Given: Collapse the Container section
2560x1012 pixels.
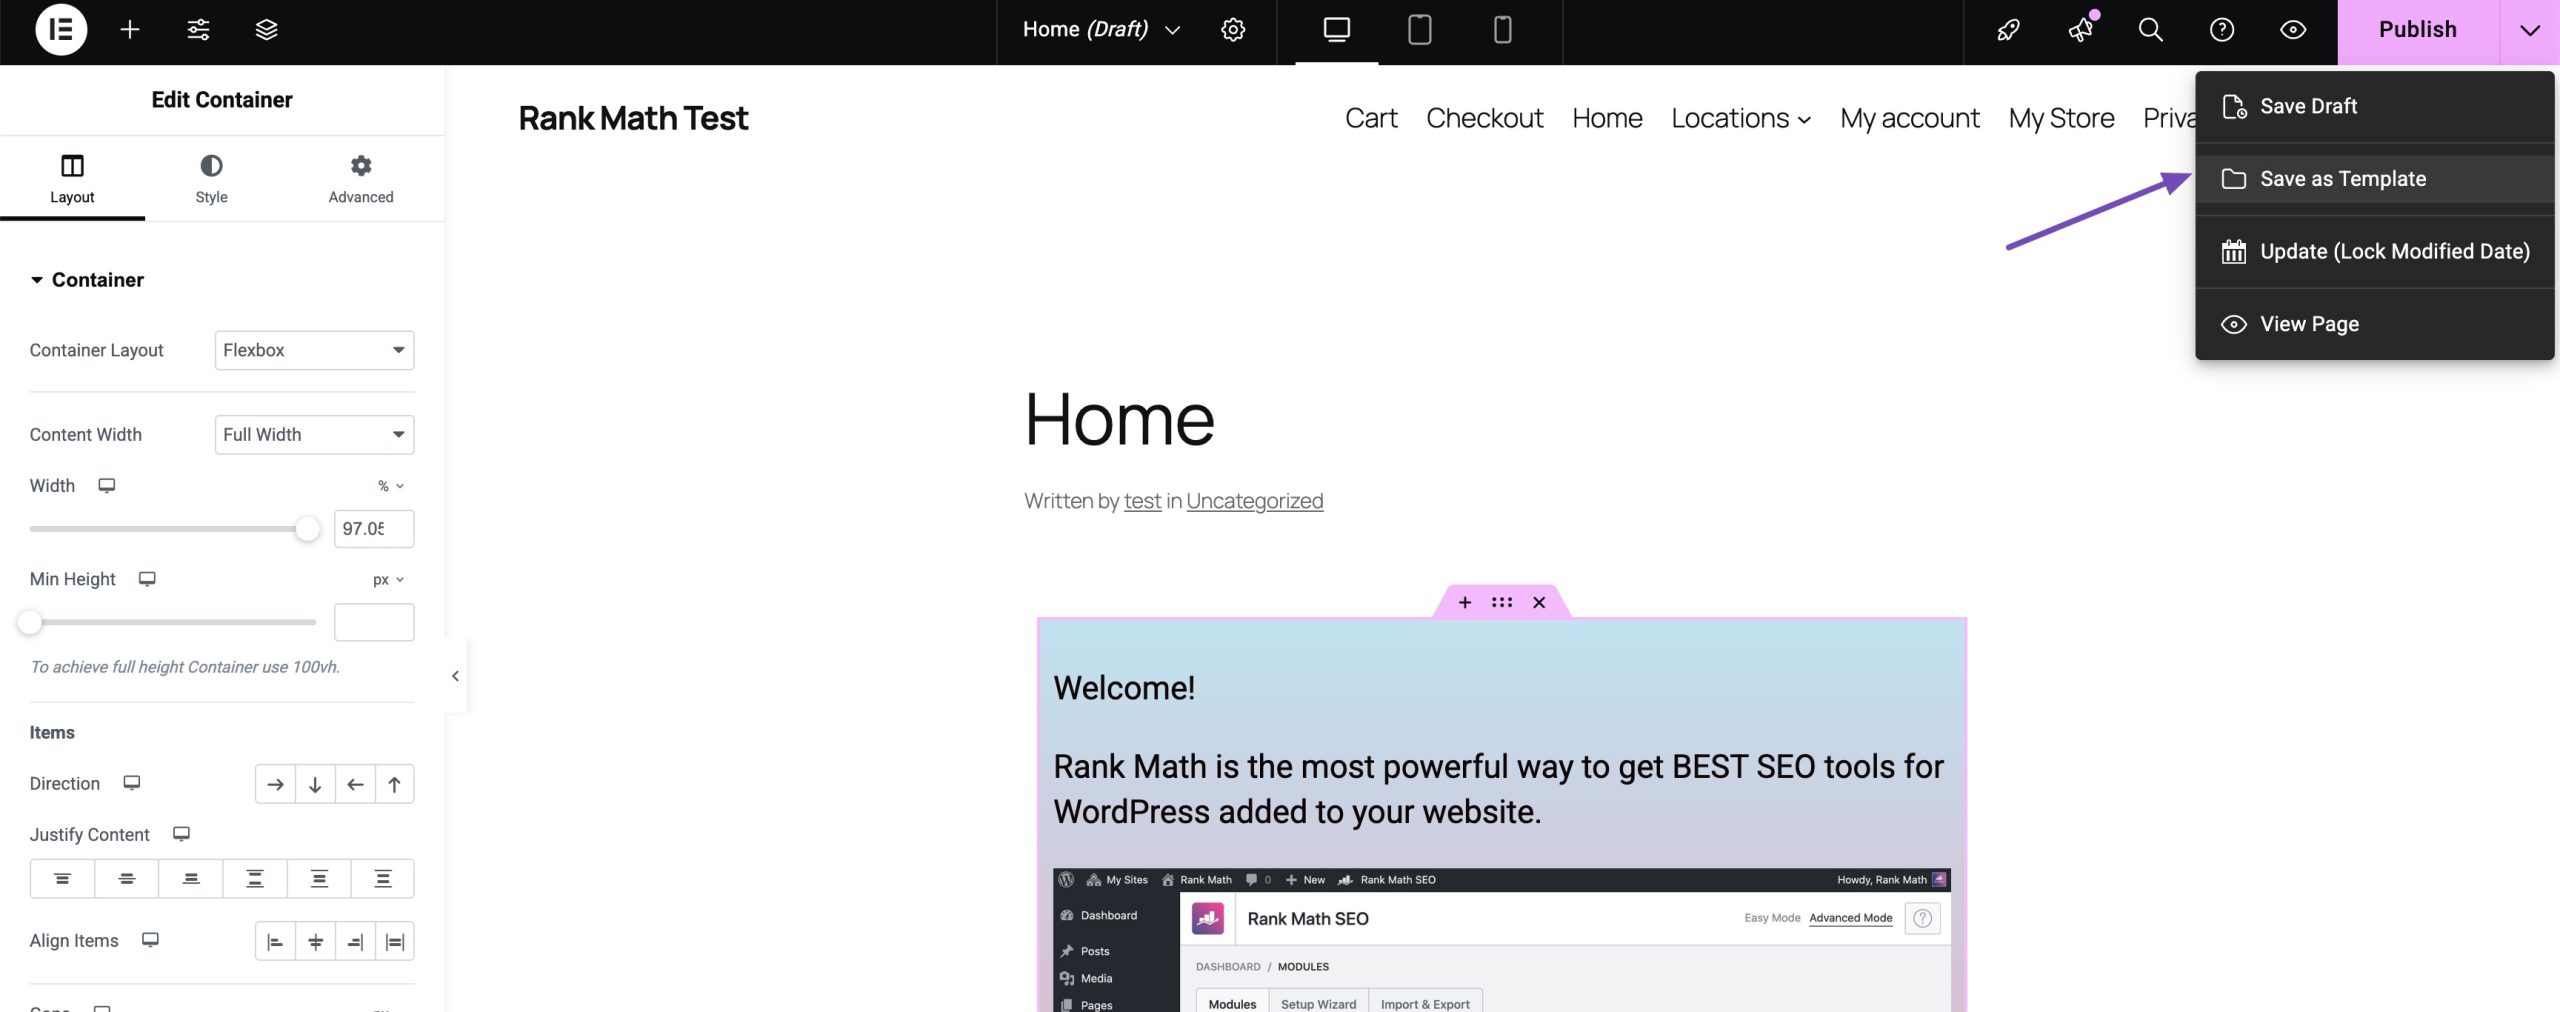Looking at the screenshot, I should click(x=87, y=280).
